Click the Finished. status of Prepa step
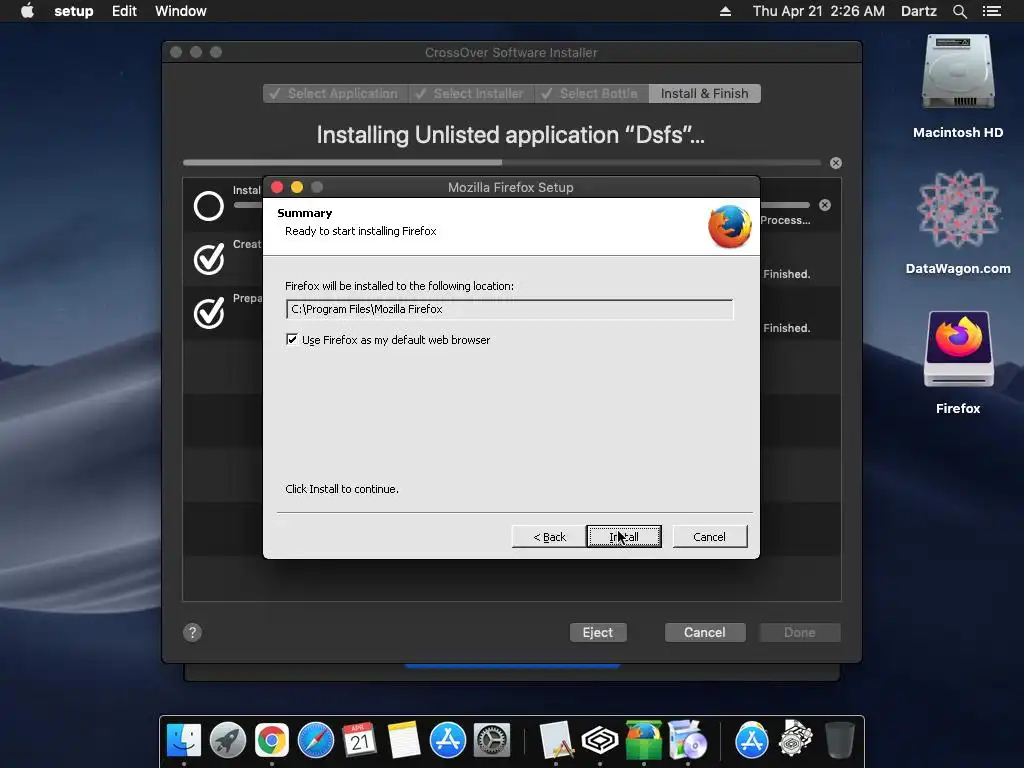The width and height of the screenshot is (1024, 768). (x=787, y=328)
